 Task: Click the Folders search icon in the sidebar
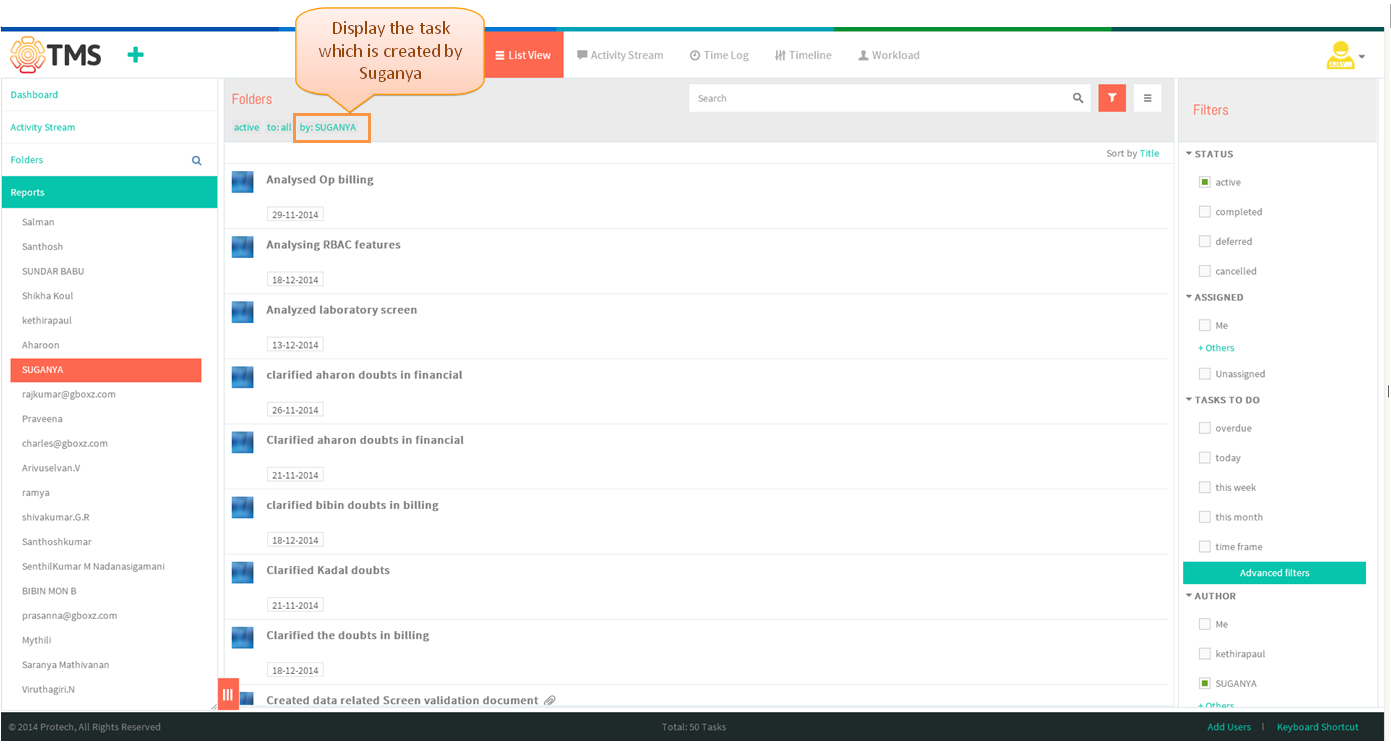click(197, 160)
